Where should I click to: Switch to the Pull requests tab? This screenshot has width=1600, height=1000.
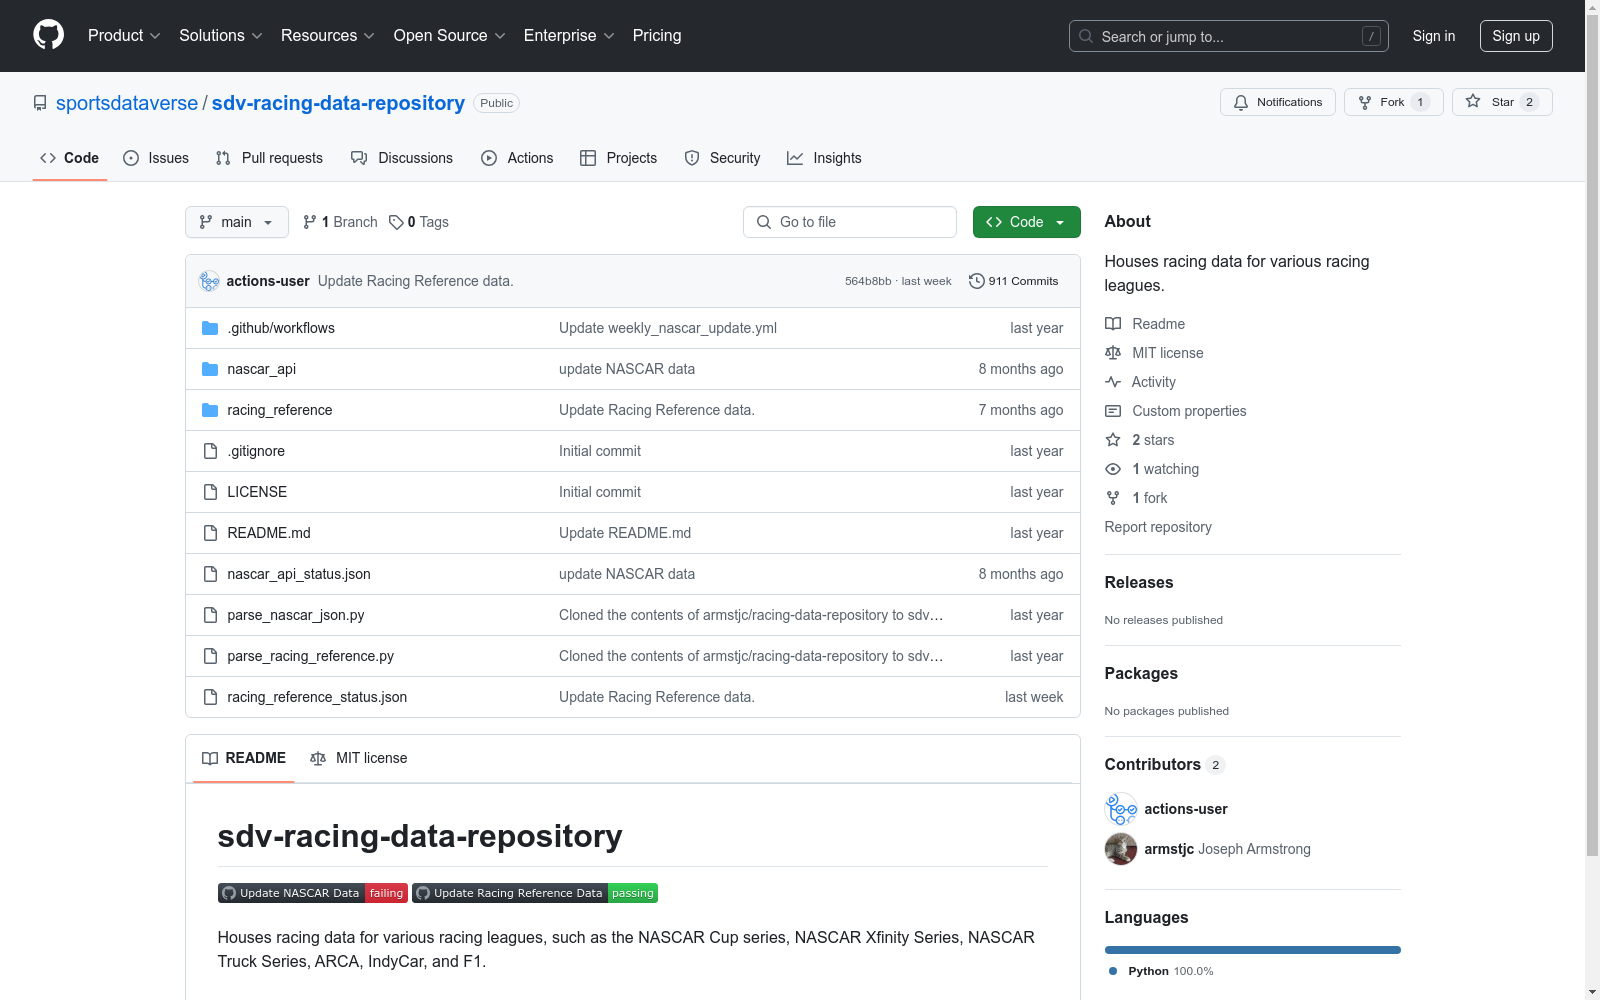(x=269, y=158)
